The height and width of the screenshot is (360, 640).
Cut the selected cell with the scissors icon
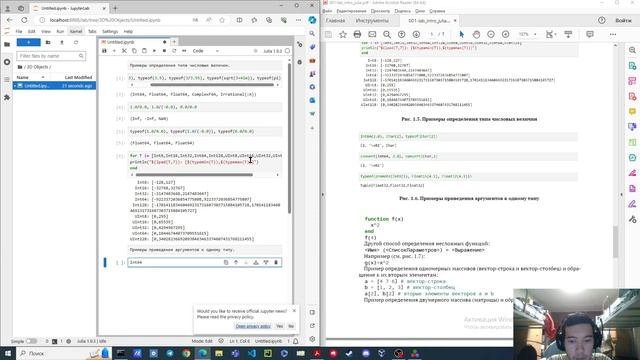click(x=124, y=51)
